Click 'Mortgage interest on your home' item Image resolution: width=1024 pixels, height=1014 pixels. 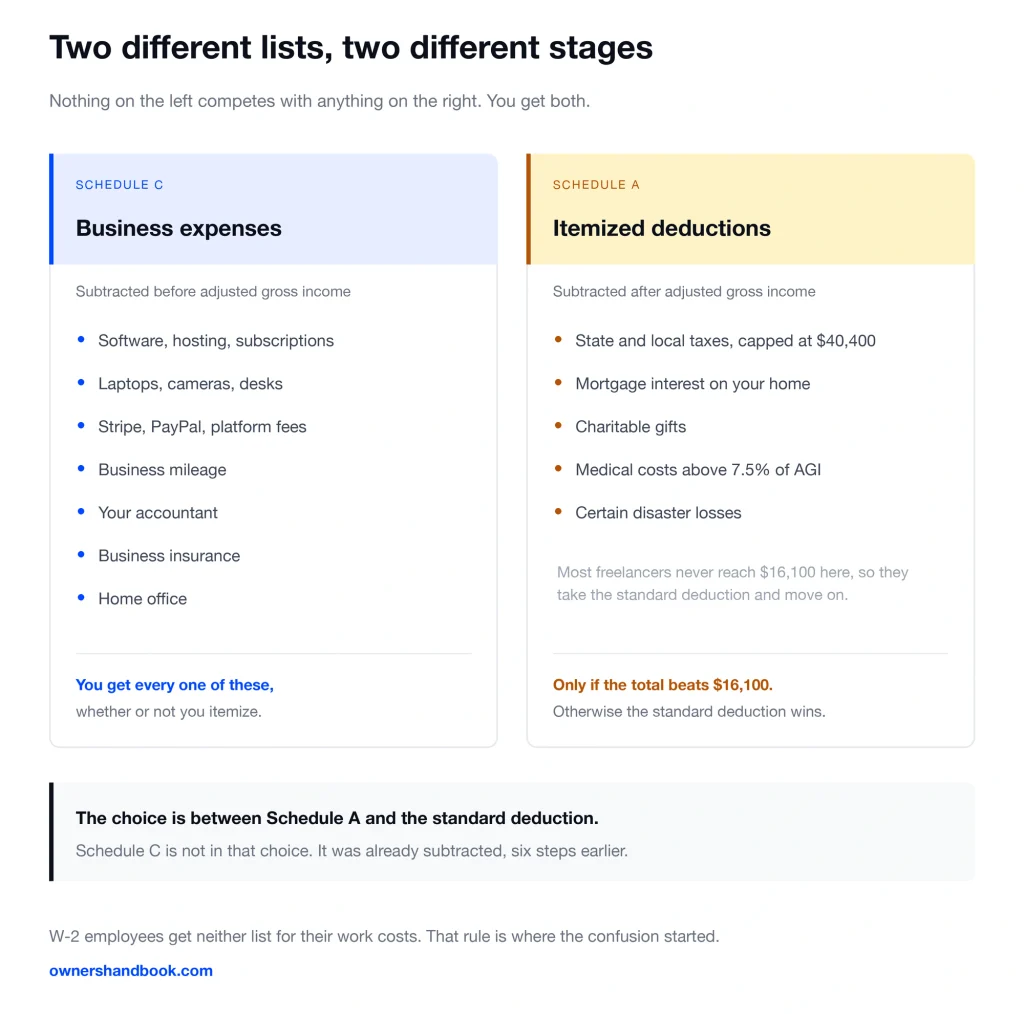[692, 383]
